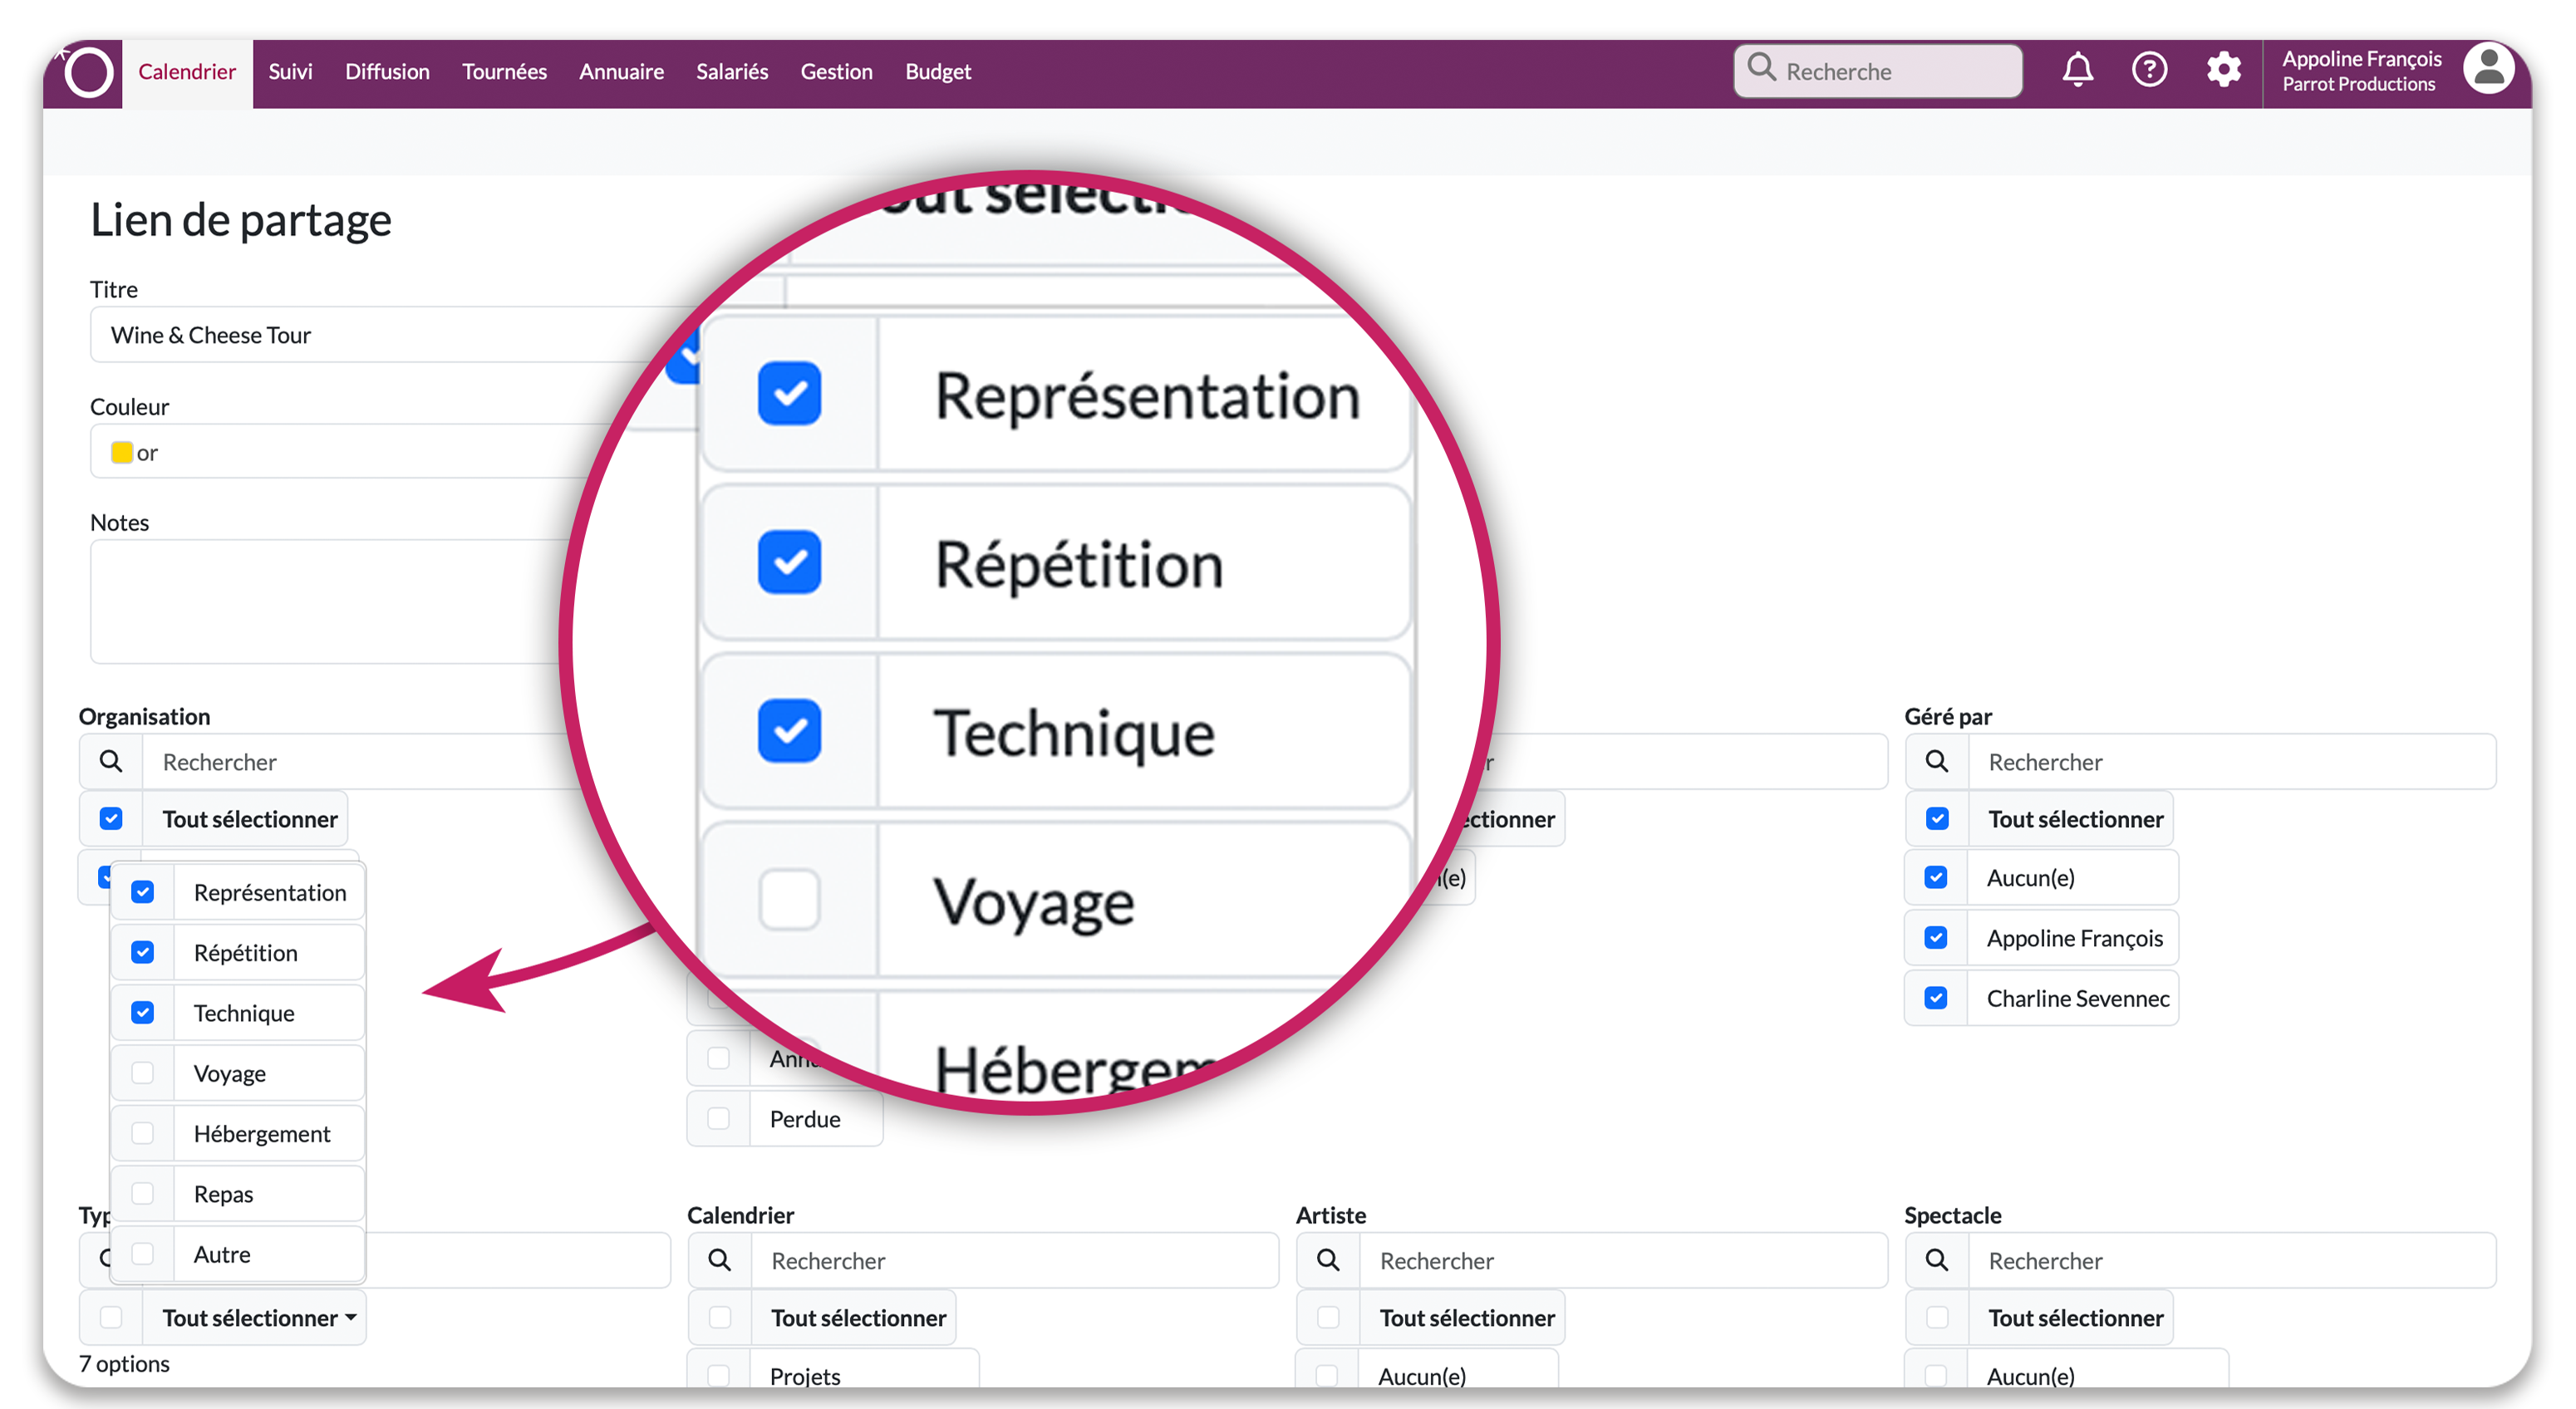Open the notifications bell
Image resolution: width=2576 pixels, height=1409 pixels.
[2078, 70]
